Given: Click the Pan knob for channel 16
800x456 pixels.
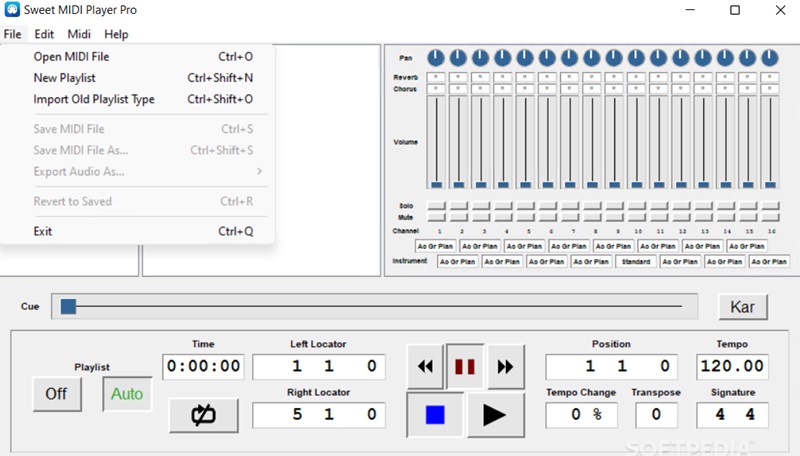Looking at the screenshot, I should [770, 58].
